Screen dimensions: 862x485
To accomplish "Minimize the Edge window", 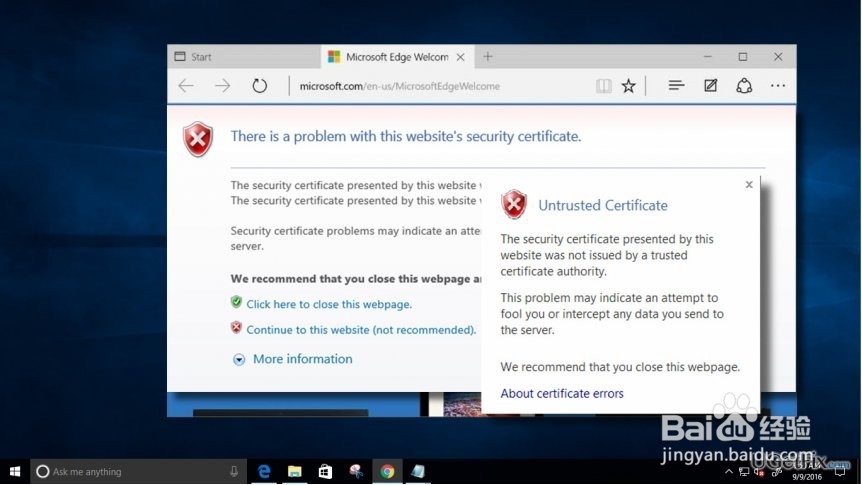I will point(708,57).
